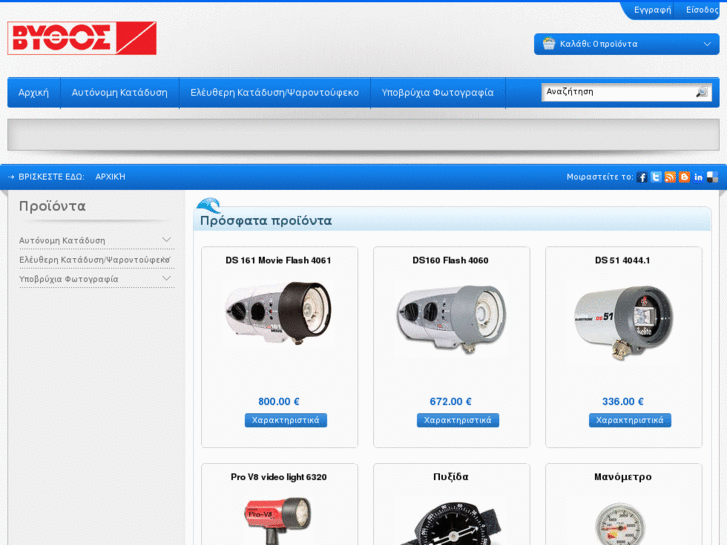Click the ΒΥΘΟΣ logo
727x545 pixels.
(82, 38)
